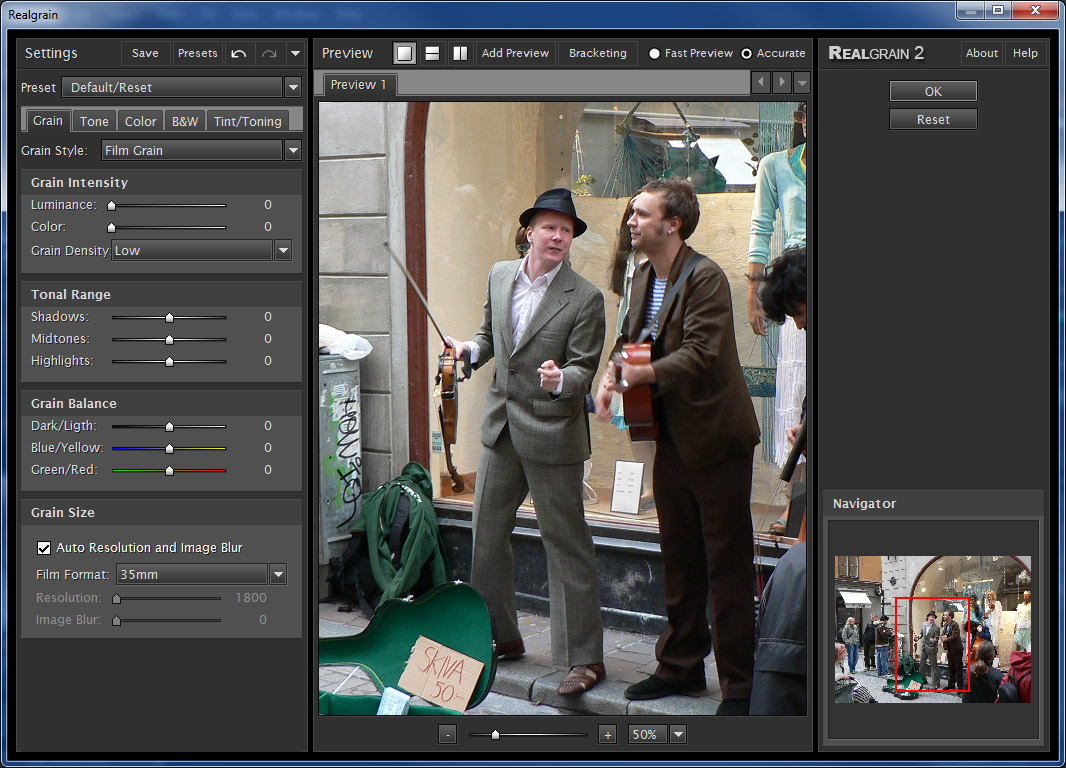Viewport: 1066px width, 768px height.
Task: Click the Bracketing button
Action: [x=598, y=53]
